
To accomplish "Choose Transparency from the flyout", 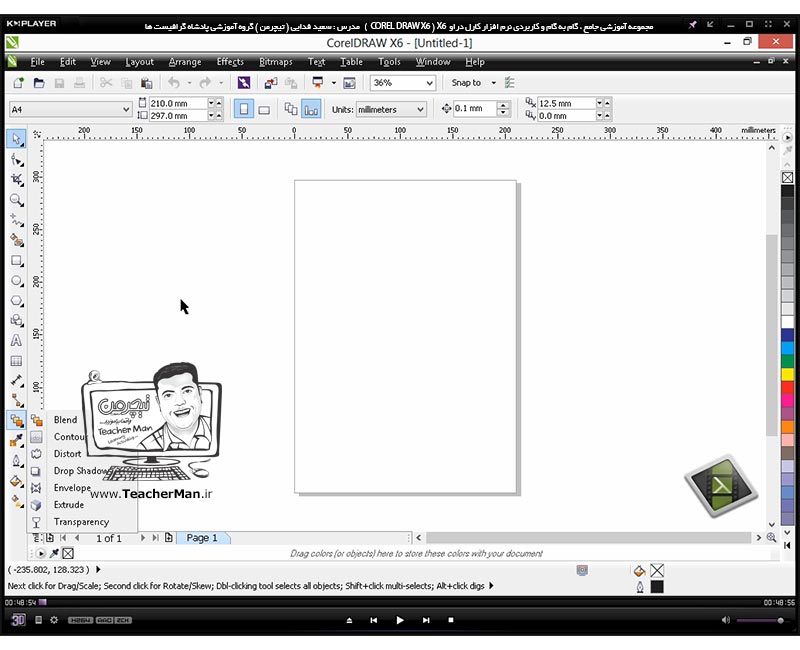I will [x=81, y=522].
